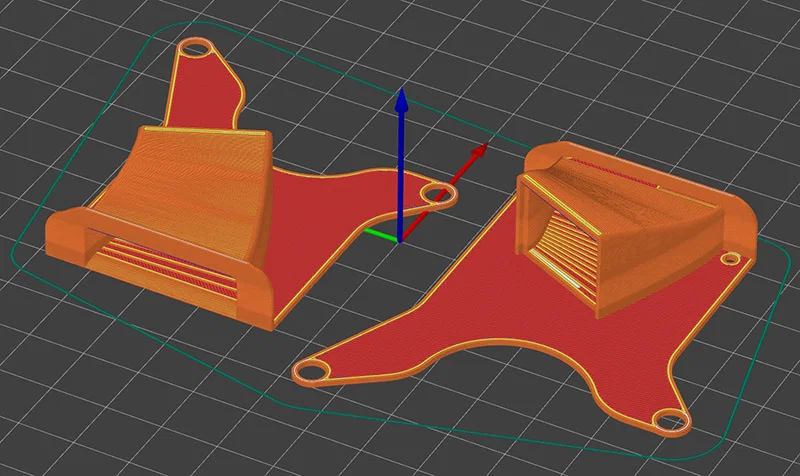
Task: Click the red X-axis arrow of the gizmo
Action: 444,192
